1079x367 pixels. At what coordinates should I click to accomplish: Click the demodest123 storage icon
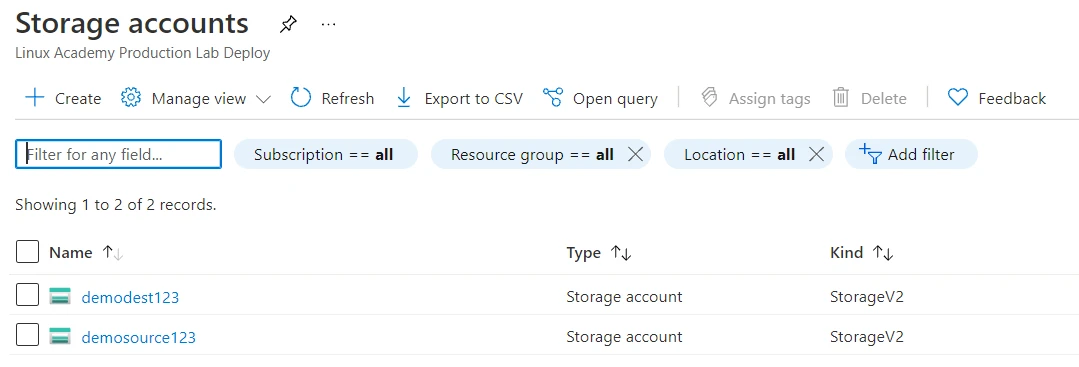(60, 297)
